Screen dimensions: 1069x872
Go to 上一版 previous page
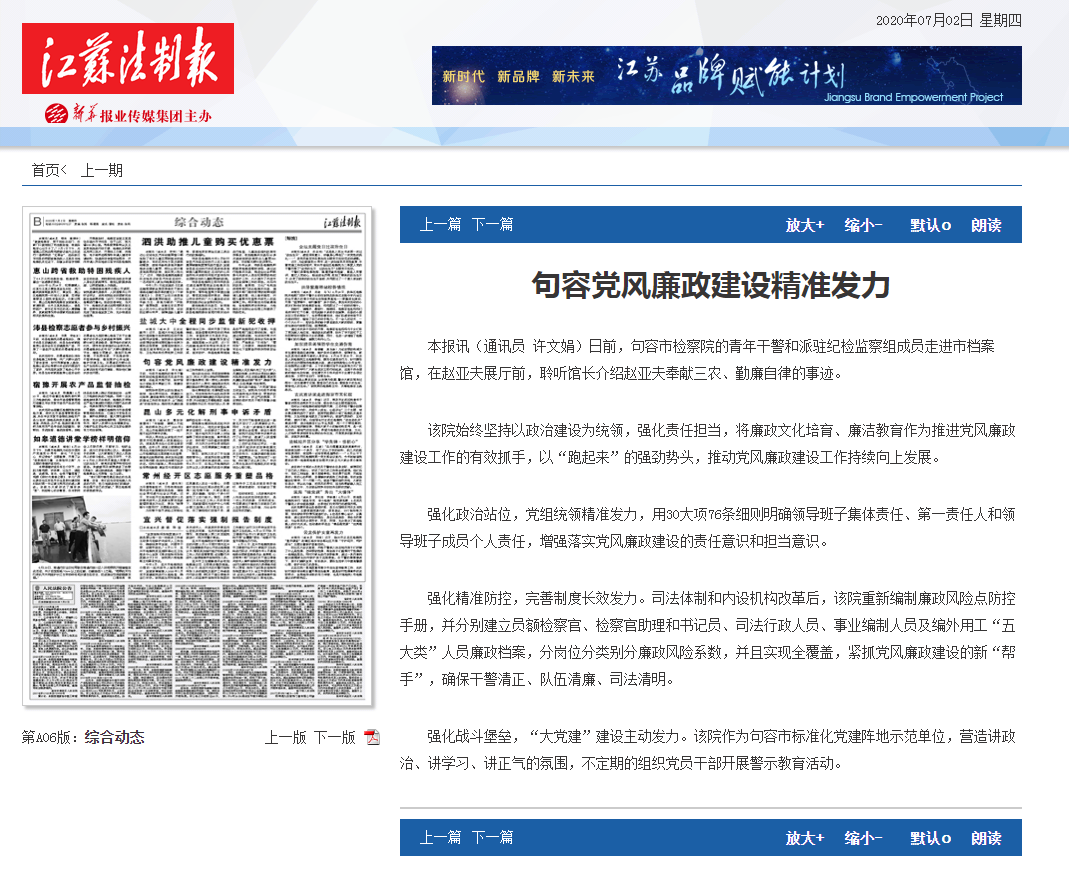click(286, 737)
